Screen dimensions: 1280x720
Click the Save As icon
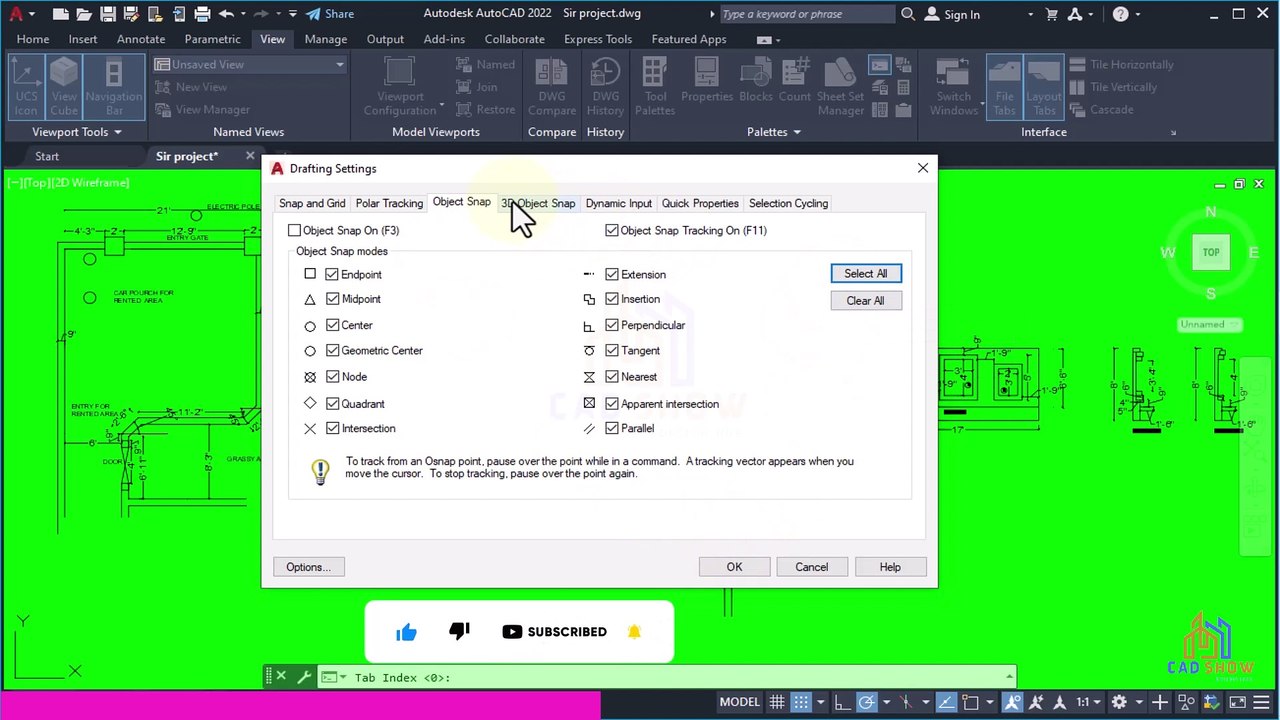(131, 14)
